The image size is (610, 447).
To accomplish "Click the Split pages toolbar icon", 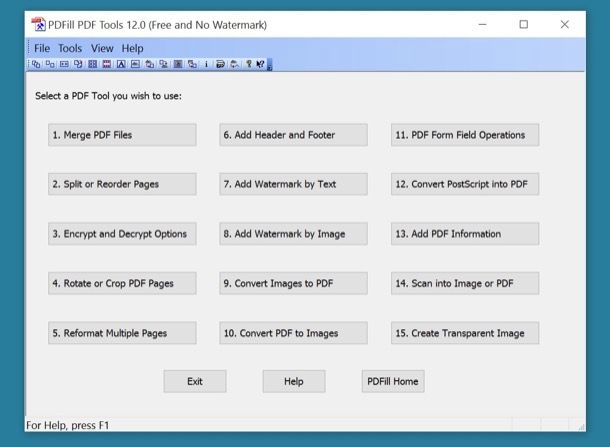I will pyautogui.click(x=50, y=64).
